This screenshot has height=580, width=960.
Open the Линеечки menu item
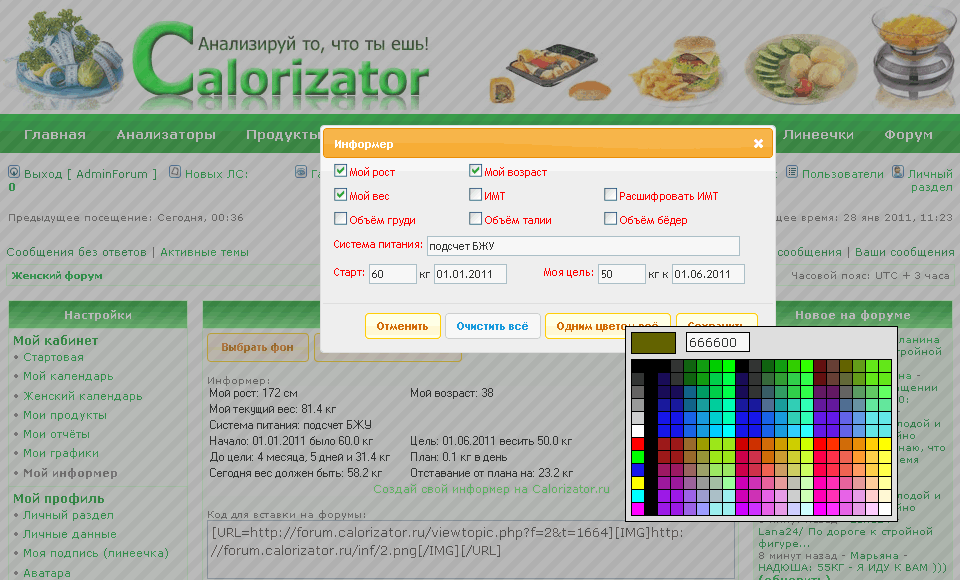click(818, 135)
